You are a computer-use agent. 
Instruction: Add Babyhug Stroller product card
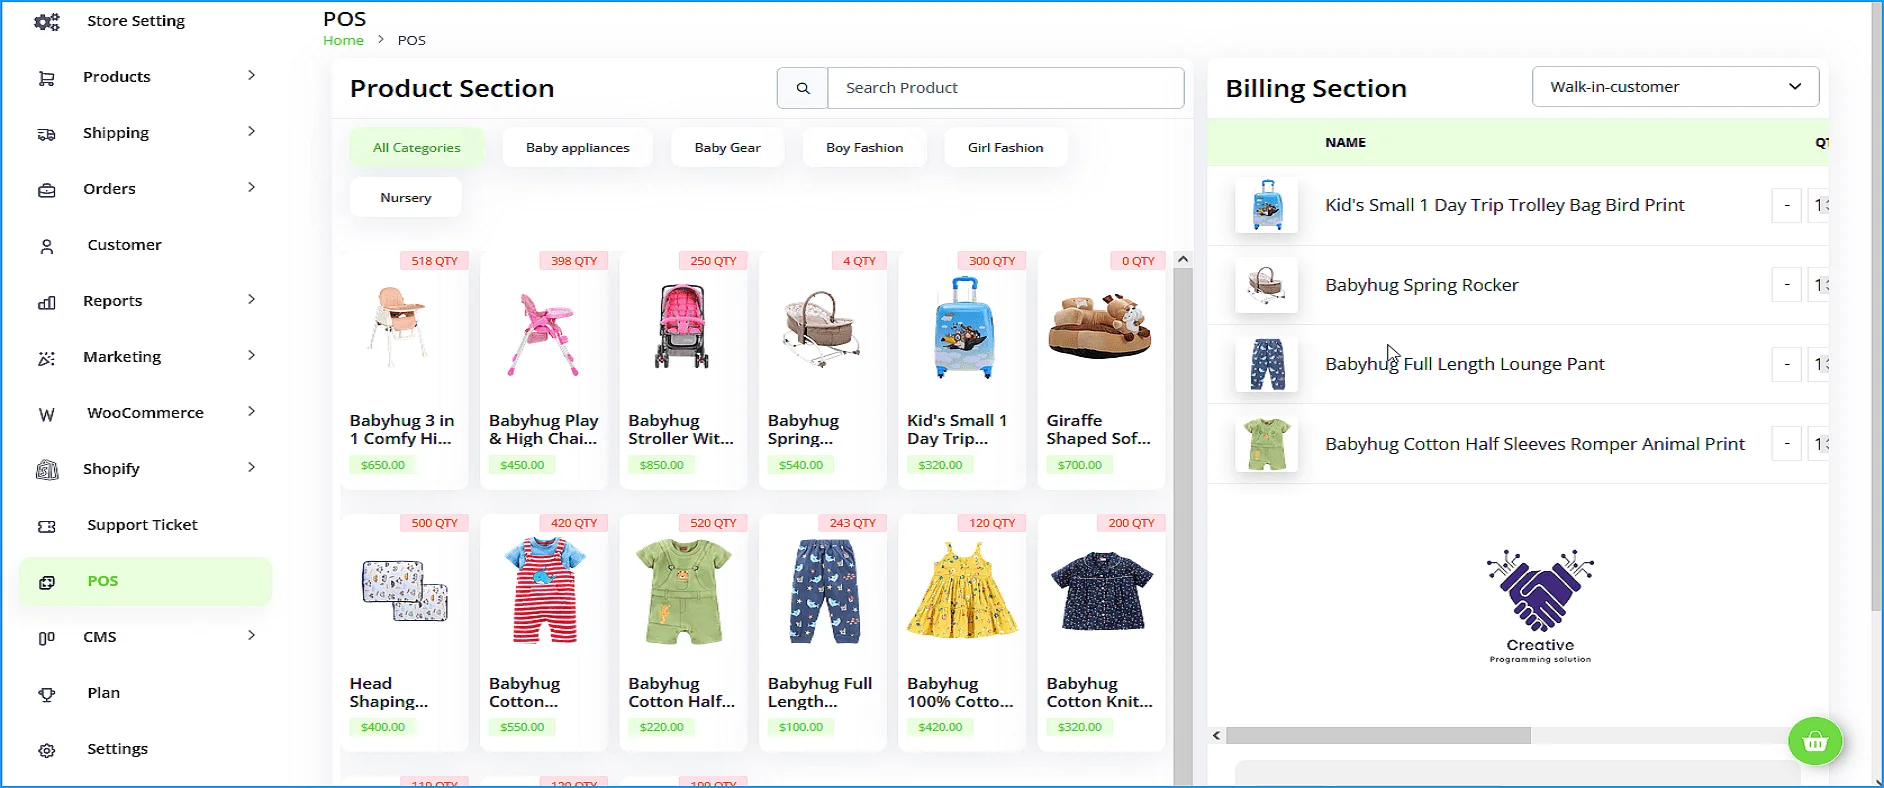683,370
